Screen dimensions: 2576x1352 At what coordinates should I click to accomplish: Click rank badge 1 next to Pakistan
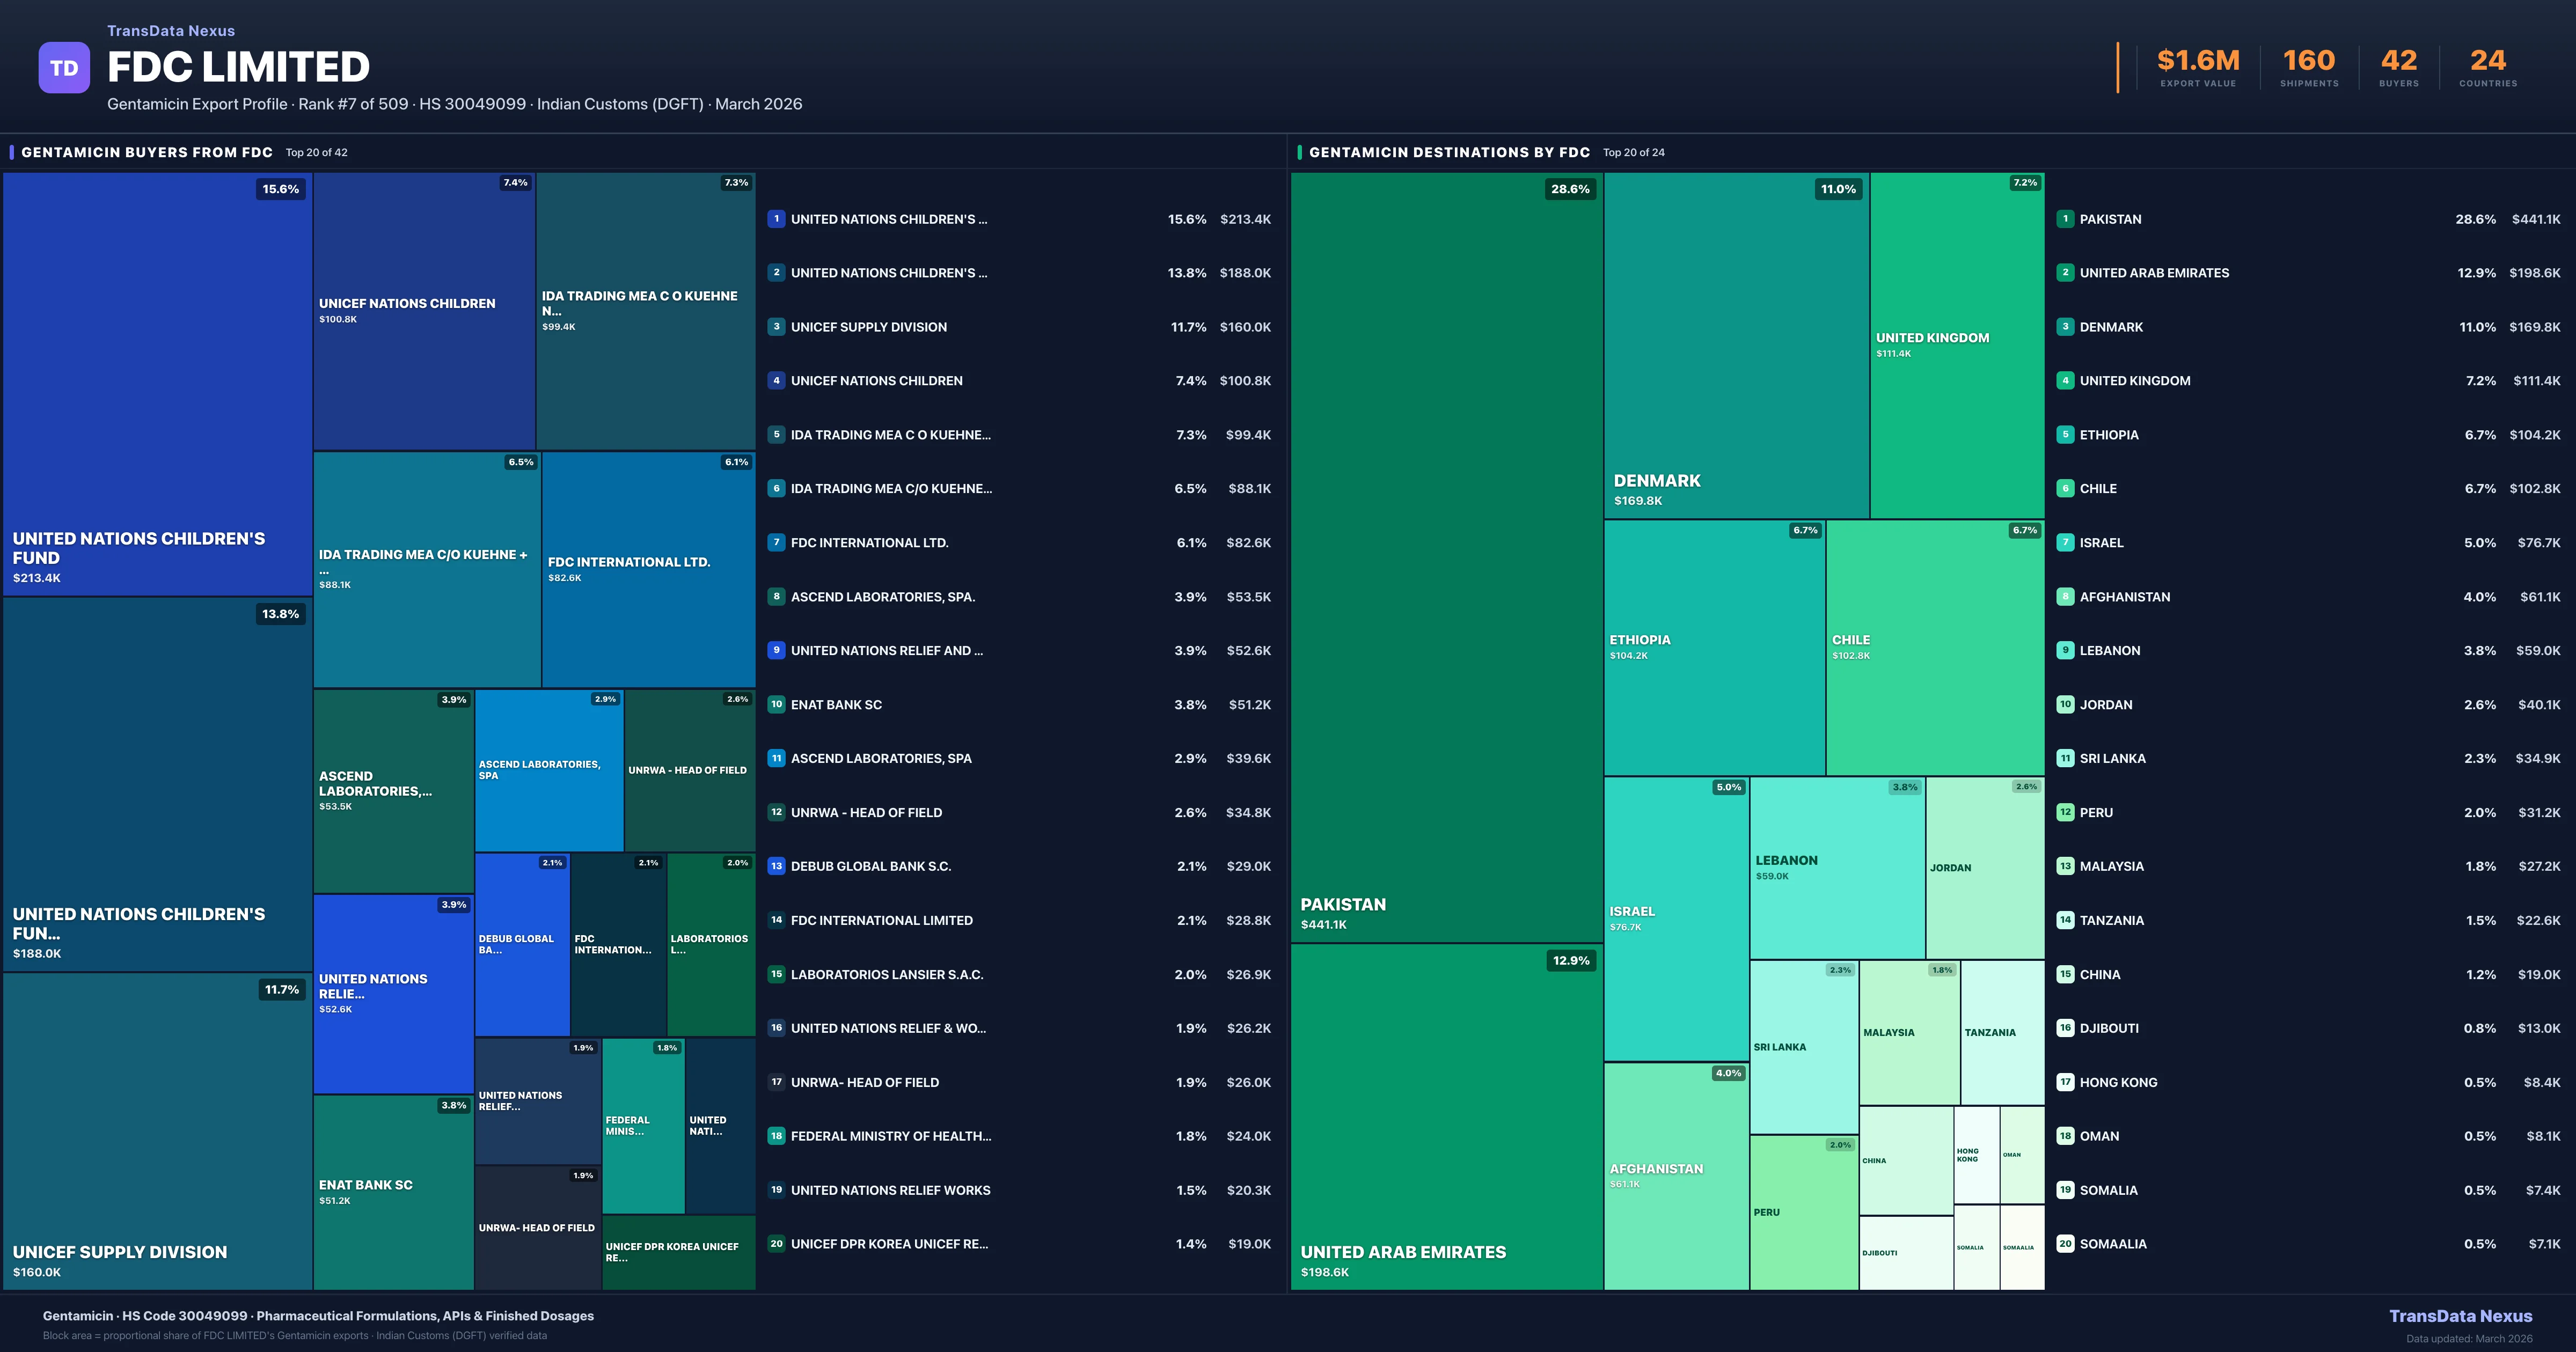[2065, 219]
